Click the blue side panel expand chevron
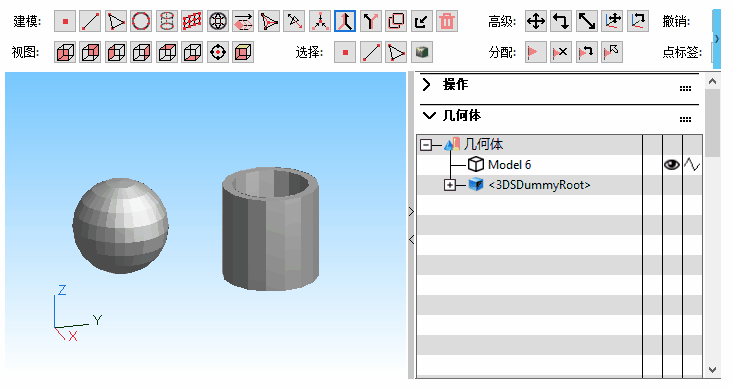732x388 pixels. 717,39
